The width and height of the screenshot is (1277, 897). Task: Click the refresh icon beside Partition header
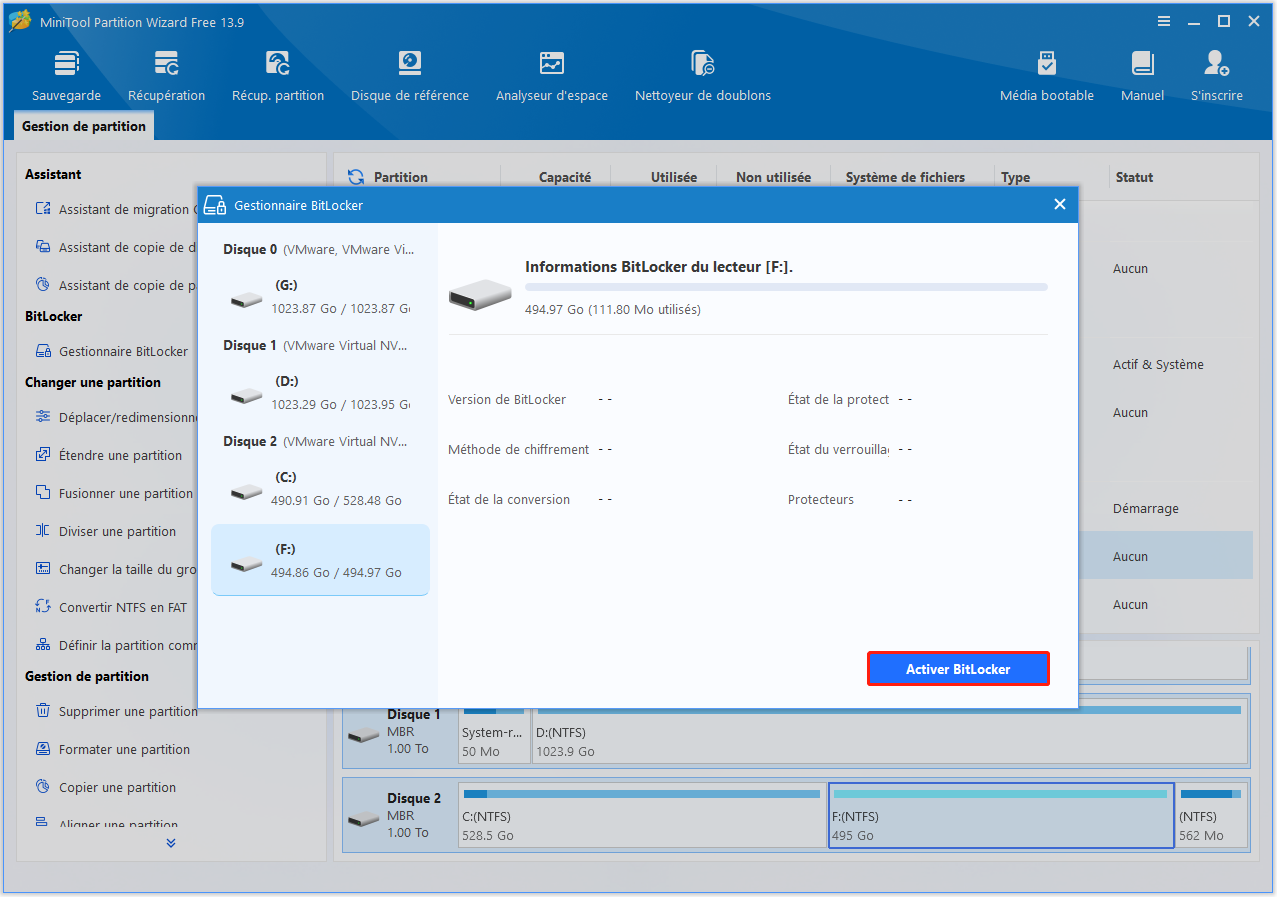(355, 177)
